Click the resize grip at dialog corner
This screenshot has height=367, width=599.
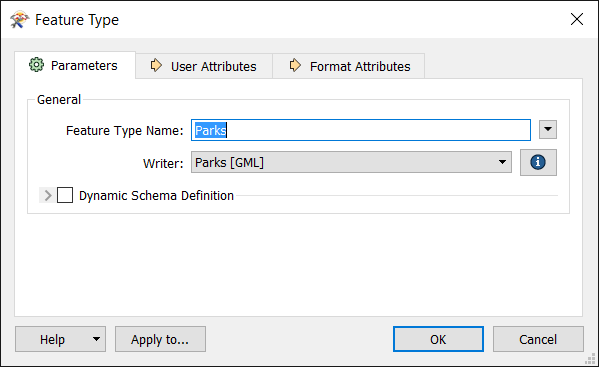click(x=590, y=359)
